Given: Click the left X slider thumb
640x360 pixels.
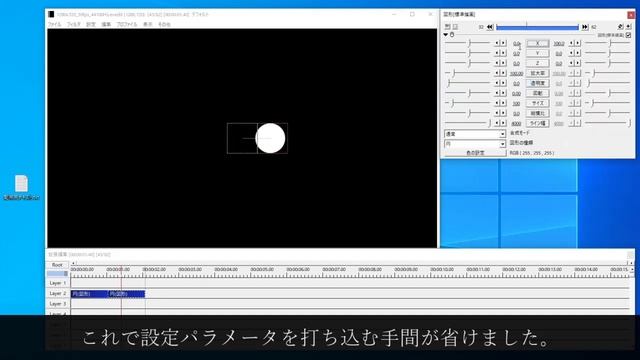Looking at the screenshot, I should click(470, 42).
